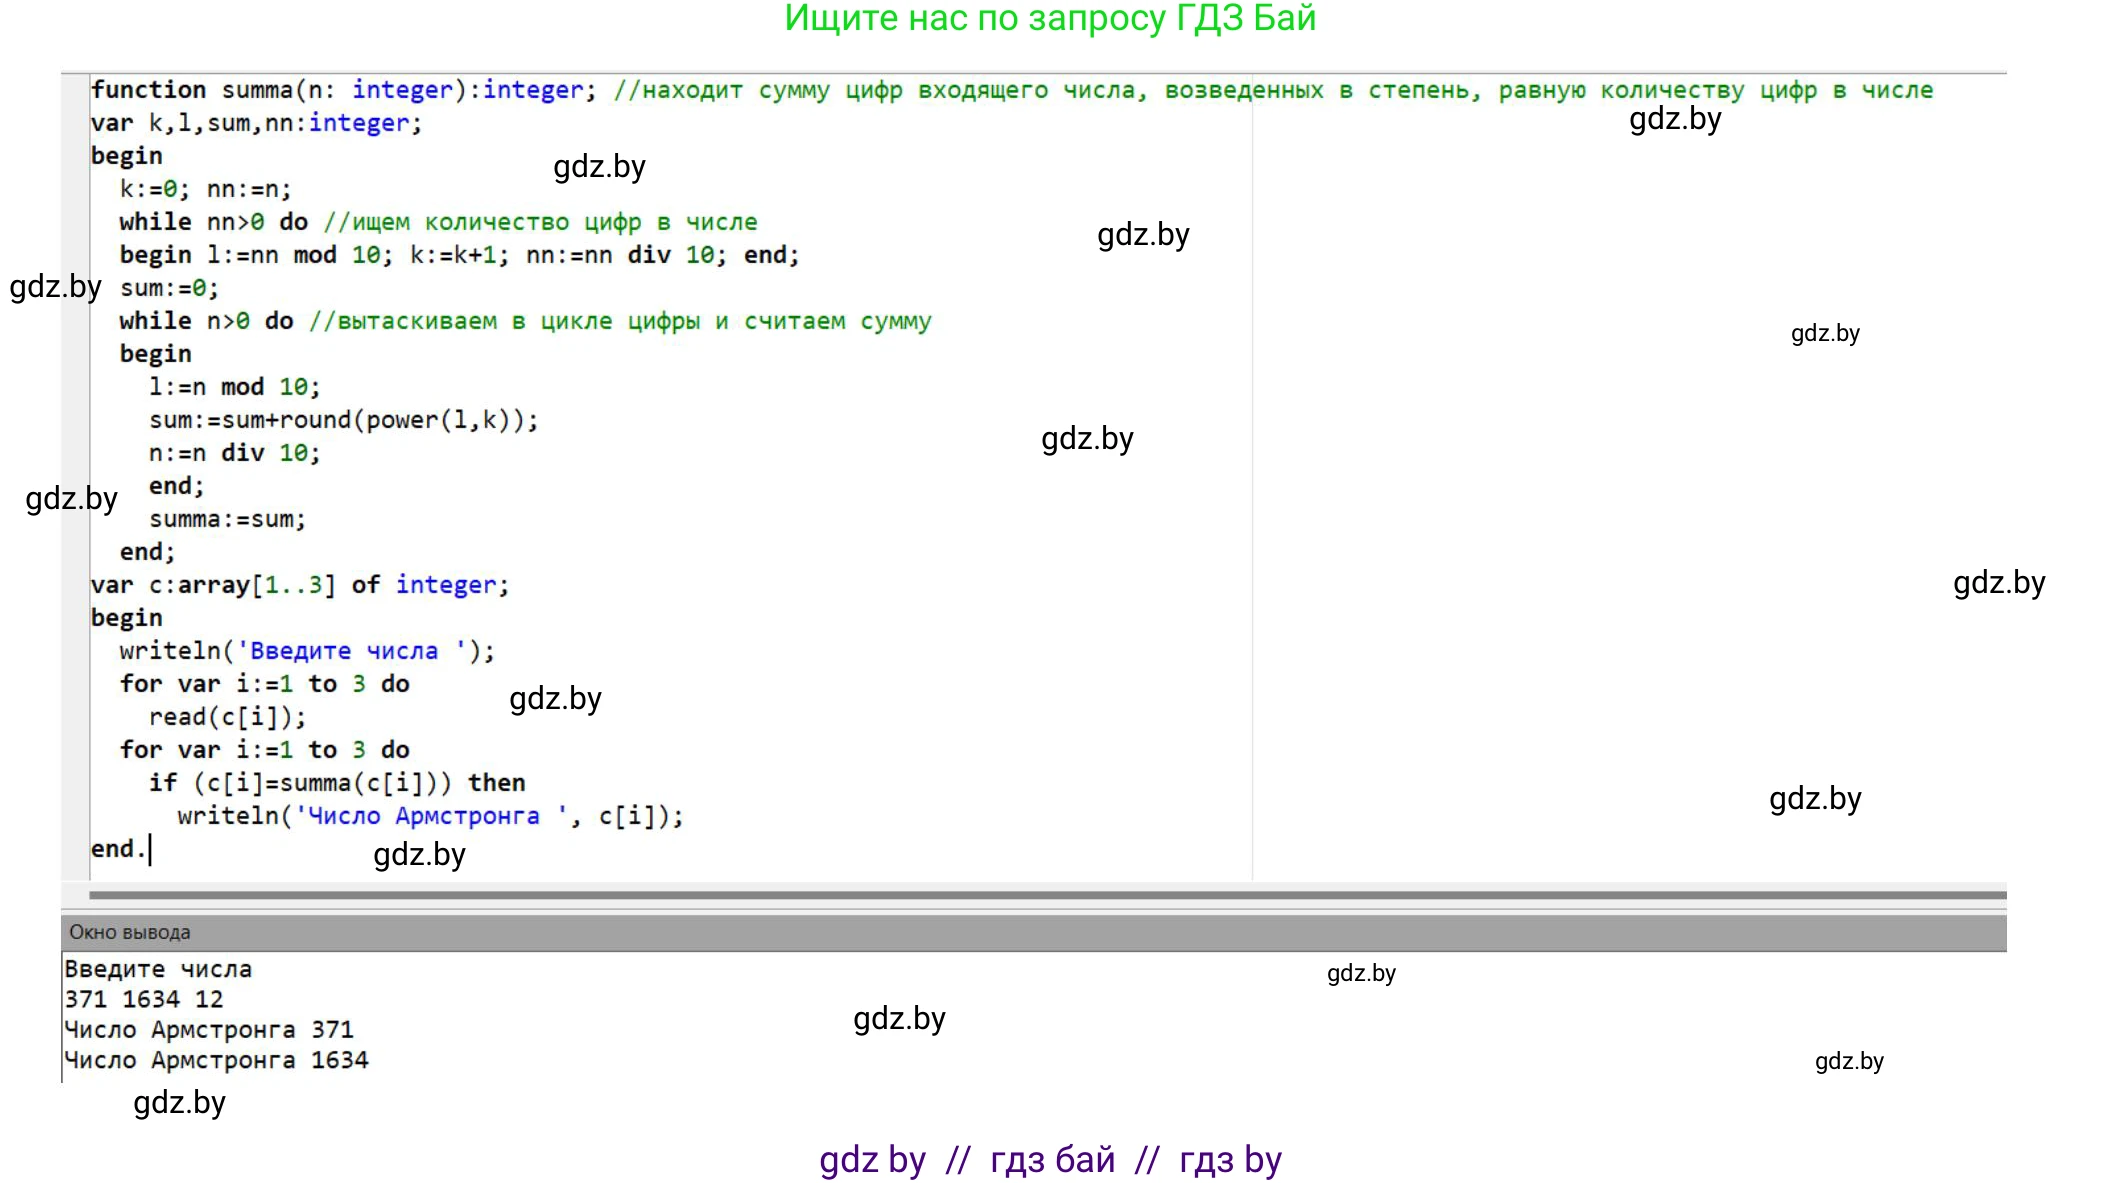Click the '371 1634 12' input line in output
This screenshot has height=1183, width=2104.
[x=144, y=999]
